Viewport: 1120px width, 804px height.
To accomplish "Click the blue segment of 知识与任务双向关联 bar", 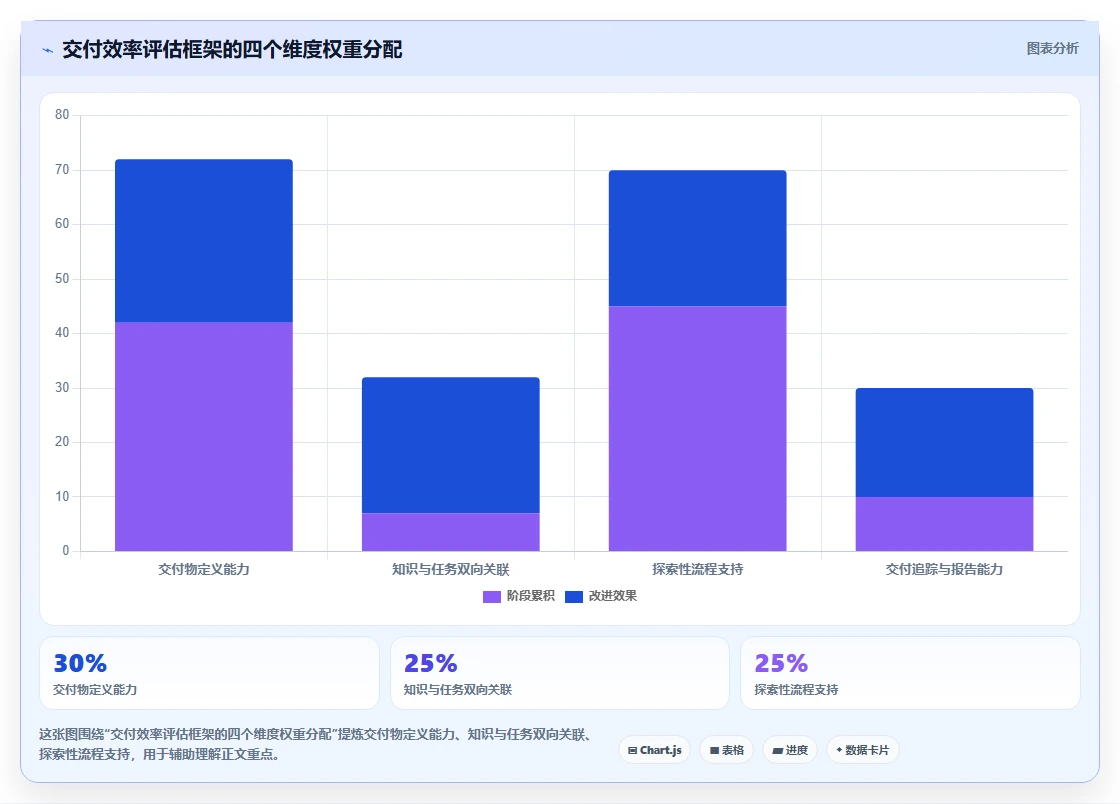I will 451,445.
